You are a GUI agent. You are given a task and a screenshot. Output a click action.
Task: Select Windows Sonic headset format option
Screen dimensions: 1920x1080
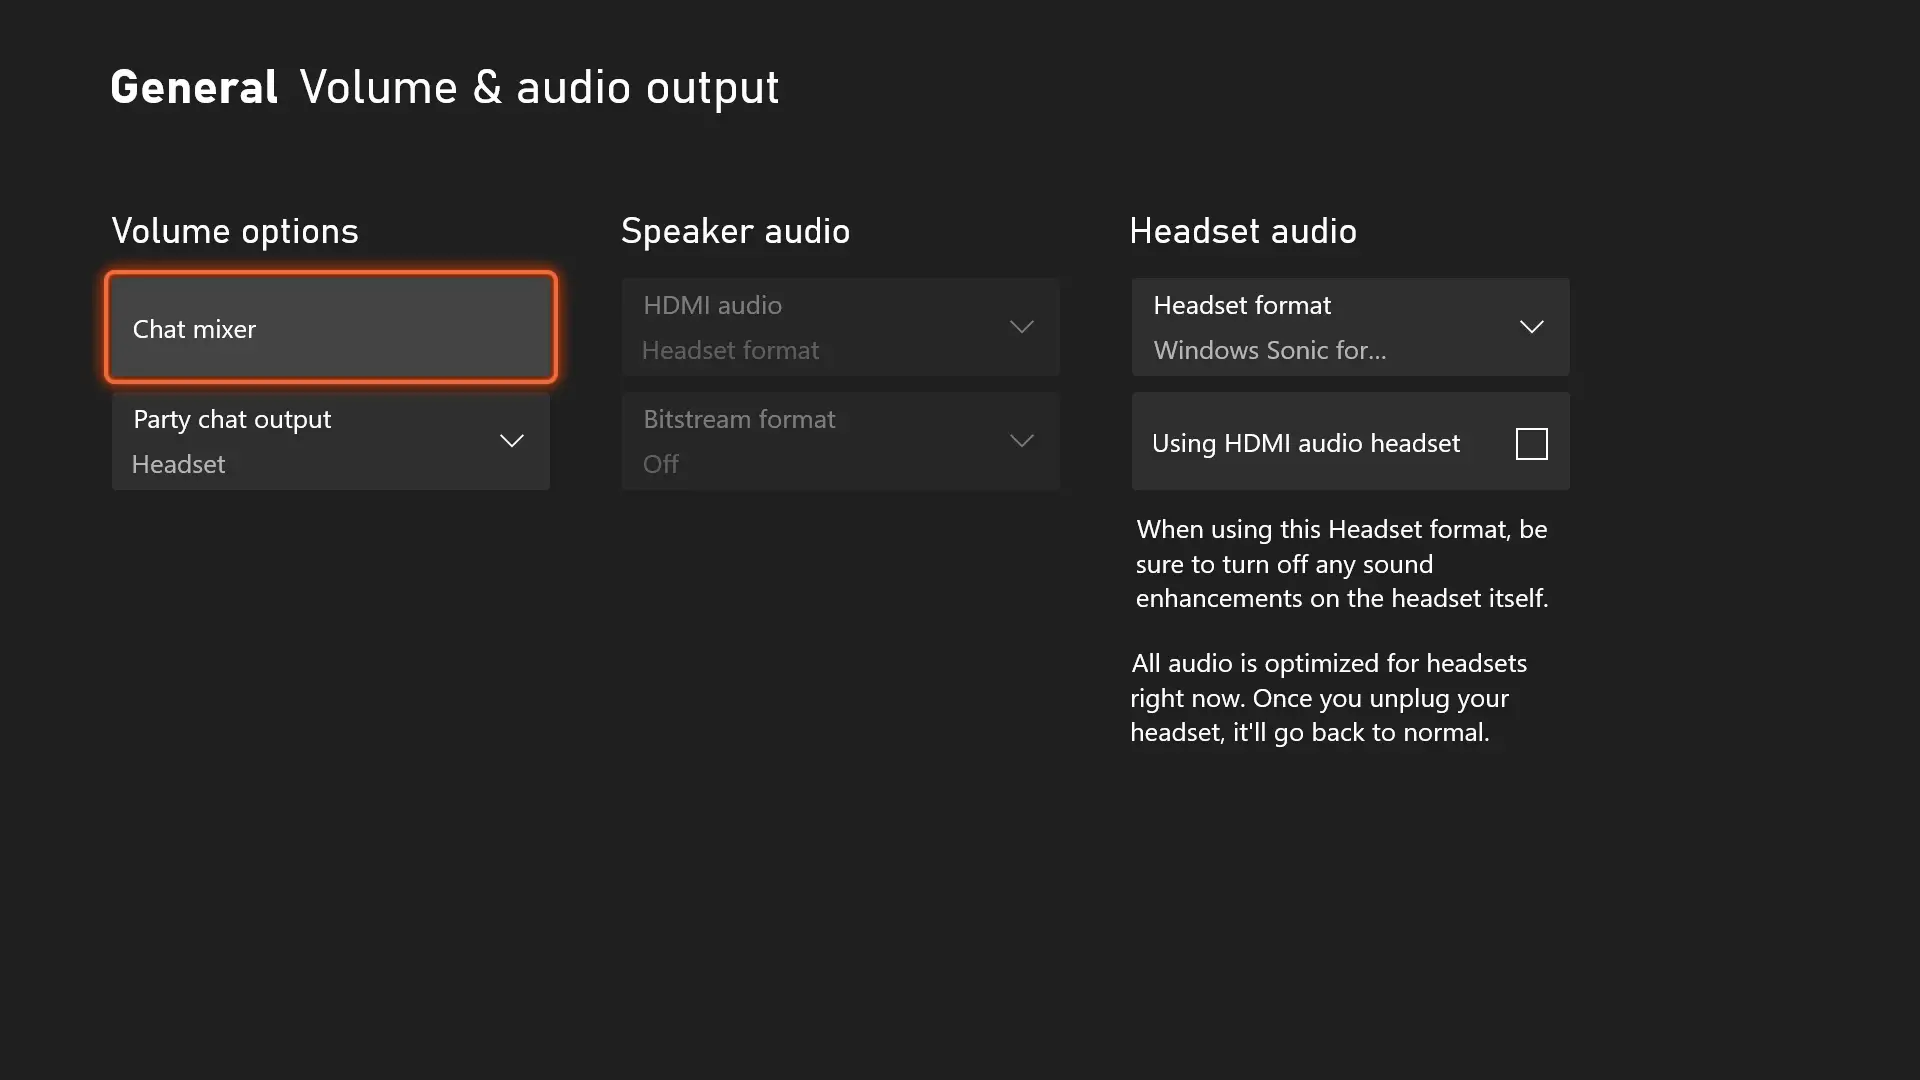pos(1270,350)
